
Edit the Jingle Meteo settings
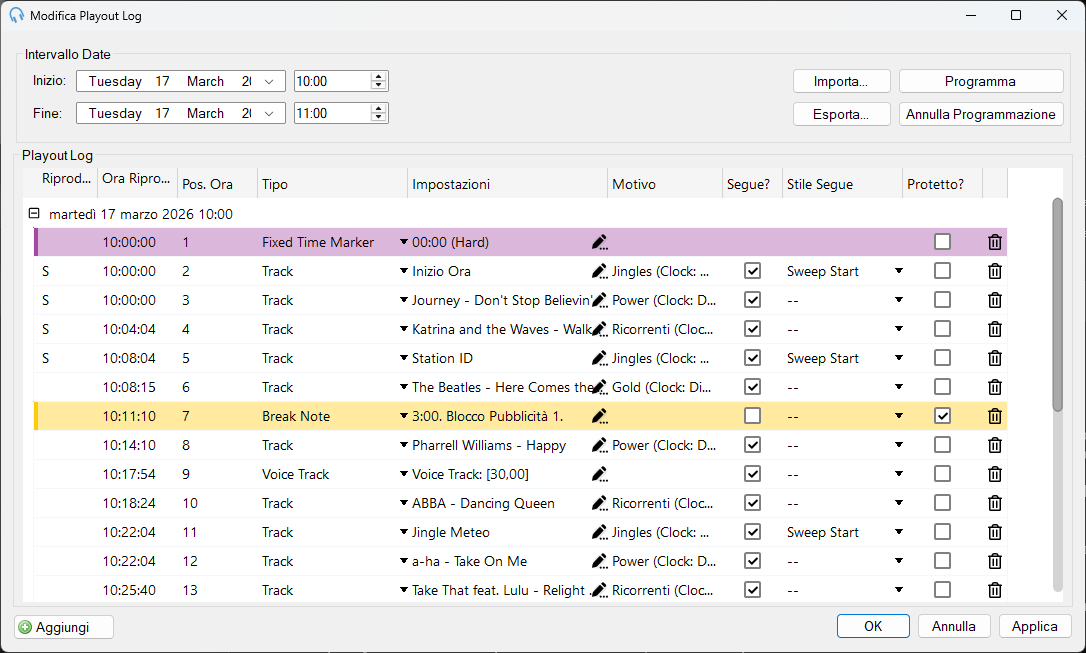pyautogui.click(x=600, y=533)
